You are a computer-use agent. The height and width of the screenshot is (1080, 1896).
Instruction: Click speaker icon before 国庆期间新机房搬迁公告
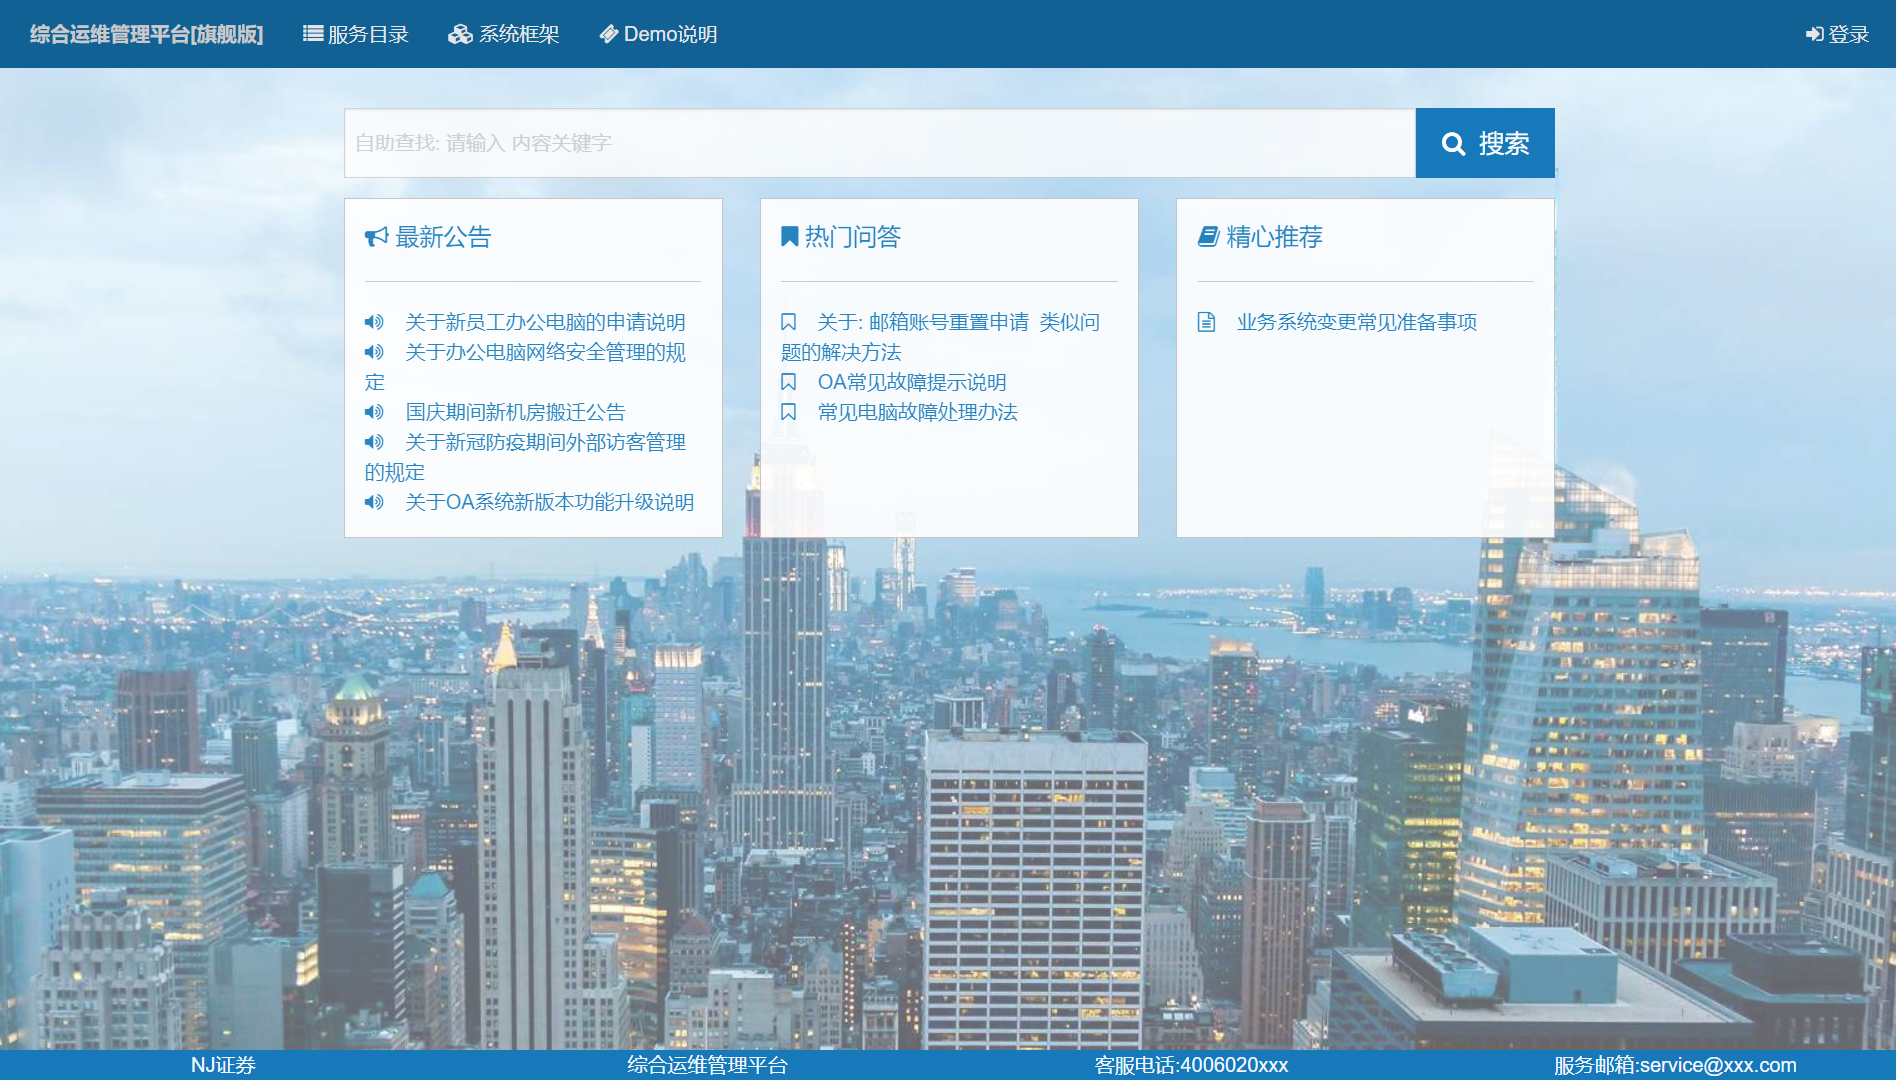374,412
